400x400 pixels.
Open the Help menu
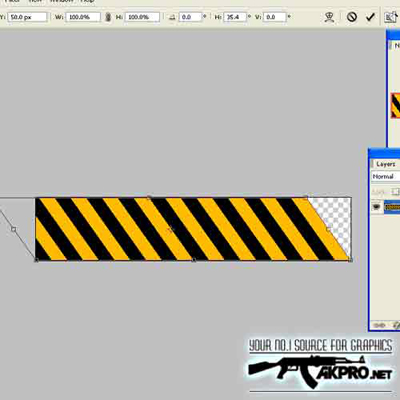(88, 1)
